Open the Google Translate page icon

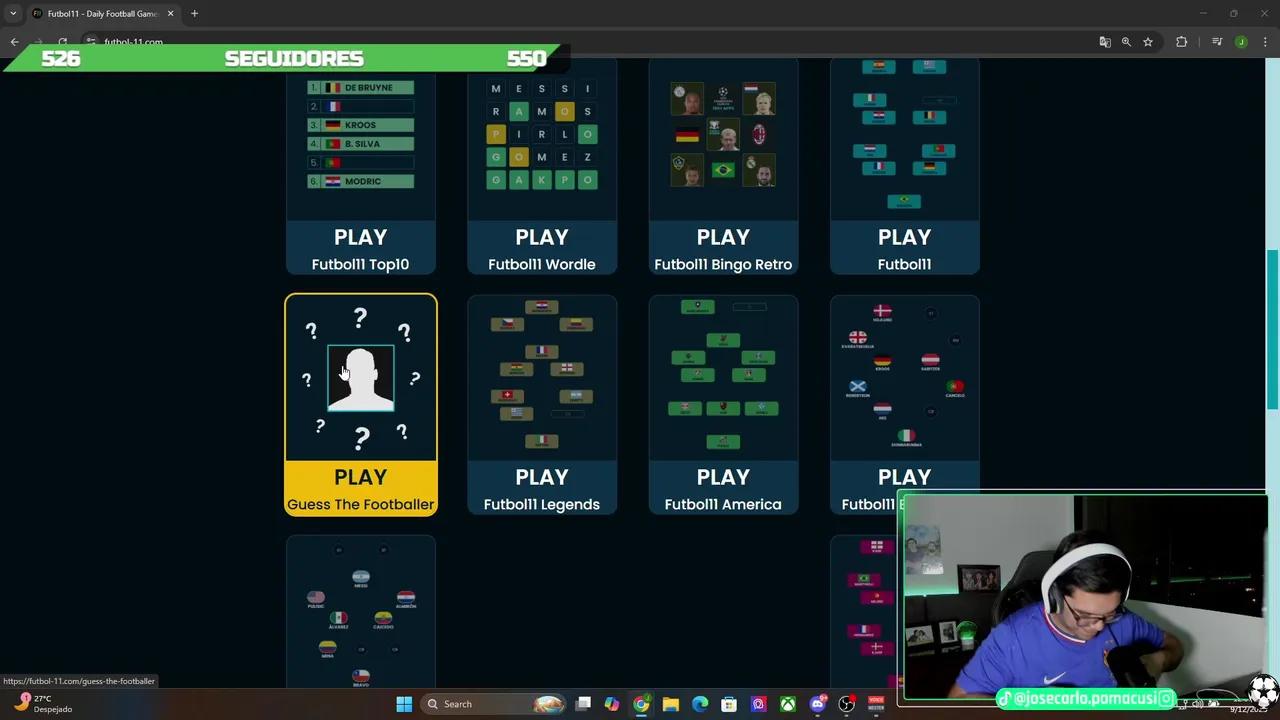(x=1104, y=42)
